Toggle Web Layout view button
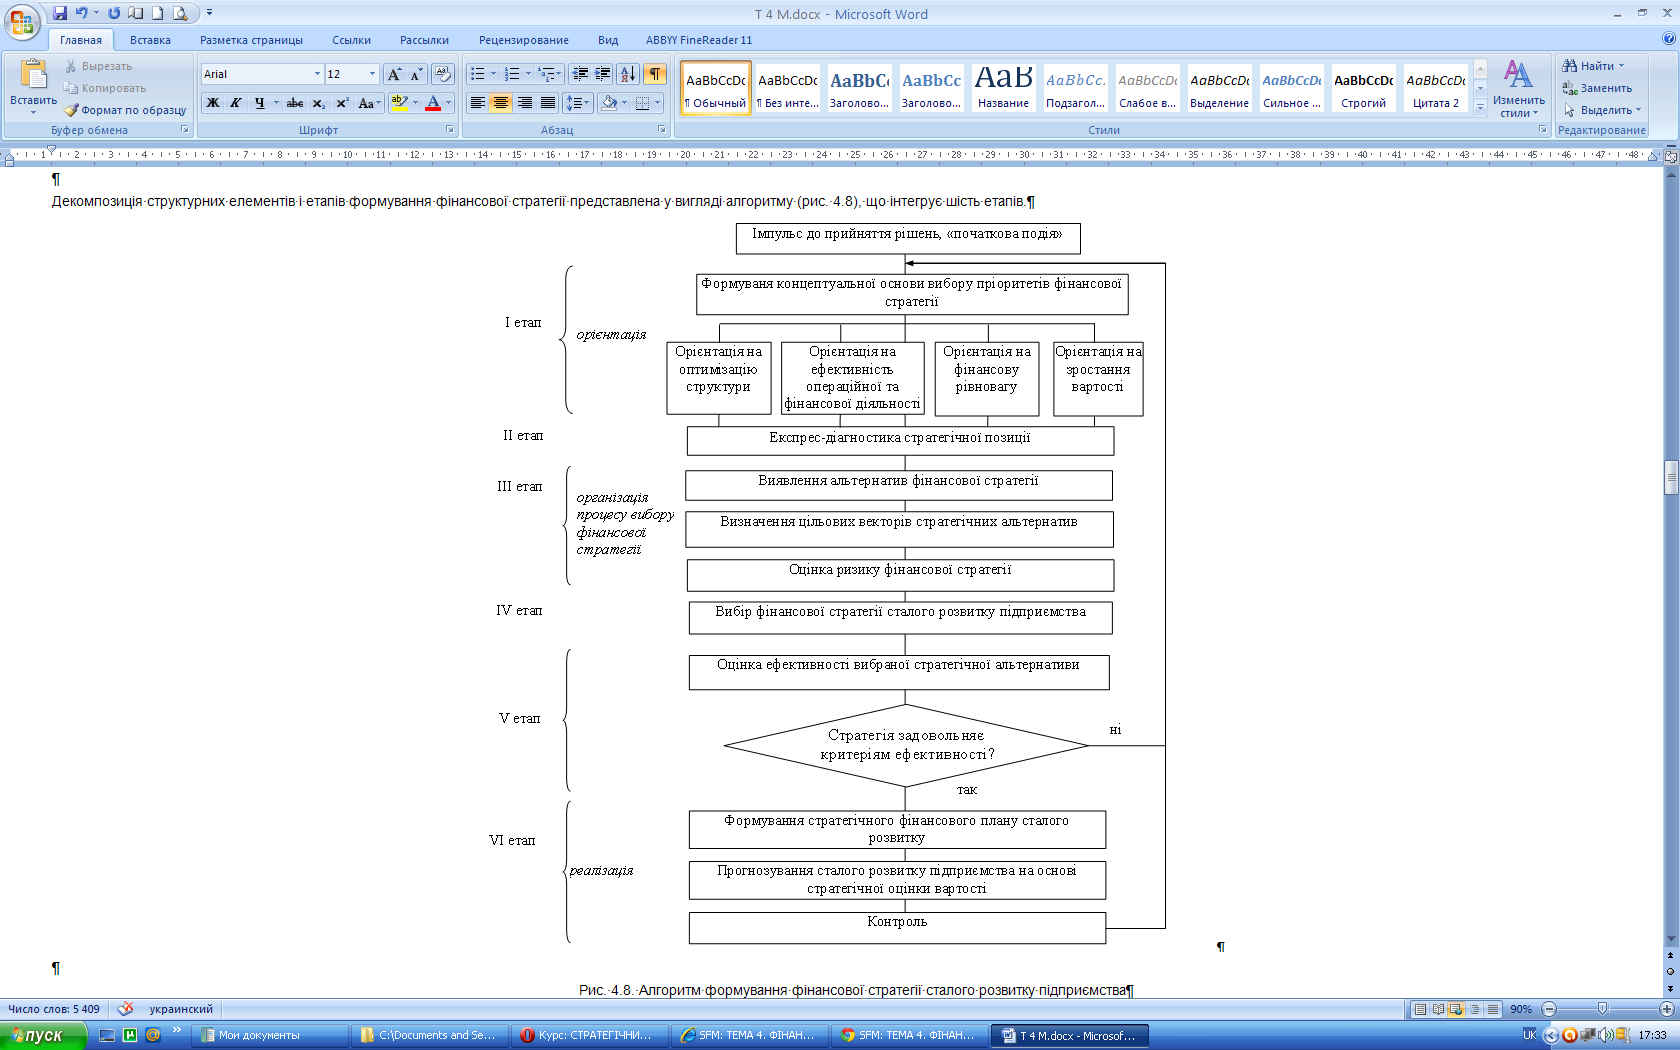 1456,1009
